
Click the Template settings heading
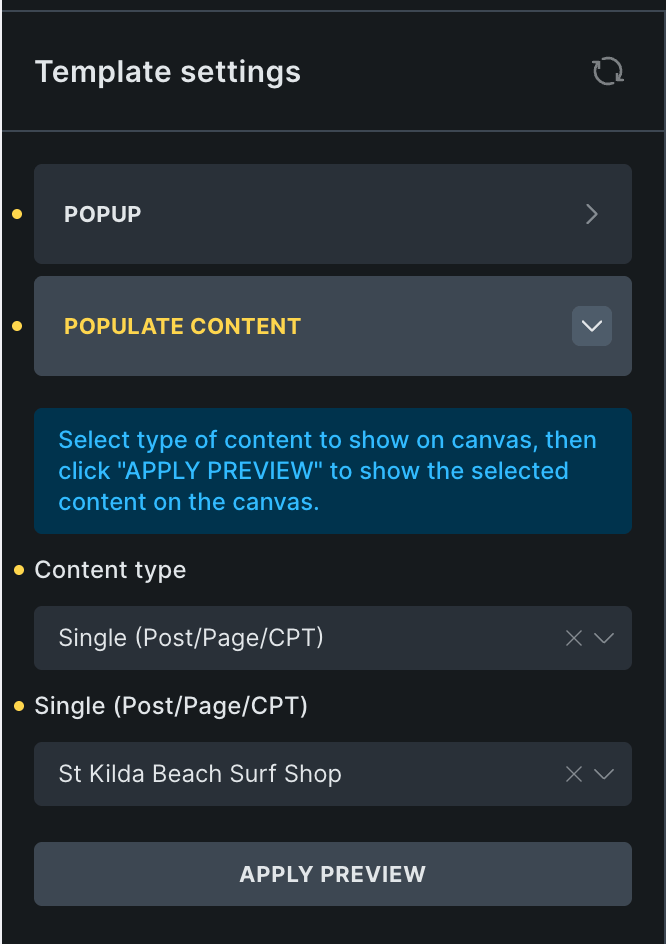tap(168, 72)
